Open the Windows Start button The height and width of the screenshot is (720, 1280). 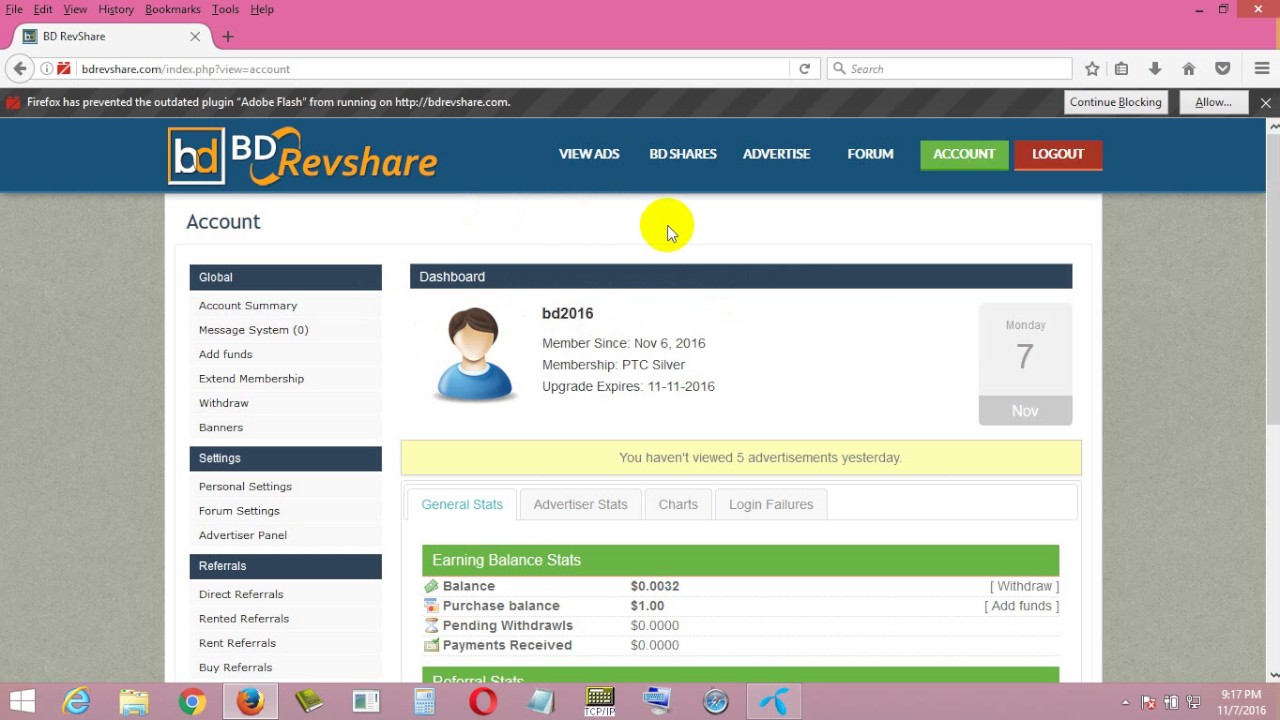[x=22, y=702]
